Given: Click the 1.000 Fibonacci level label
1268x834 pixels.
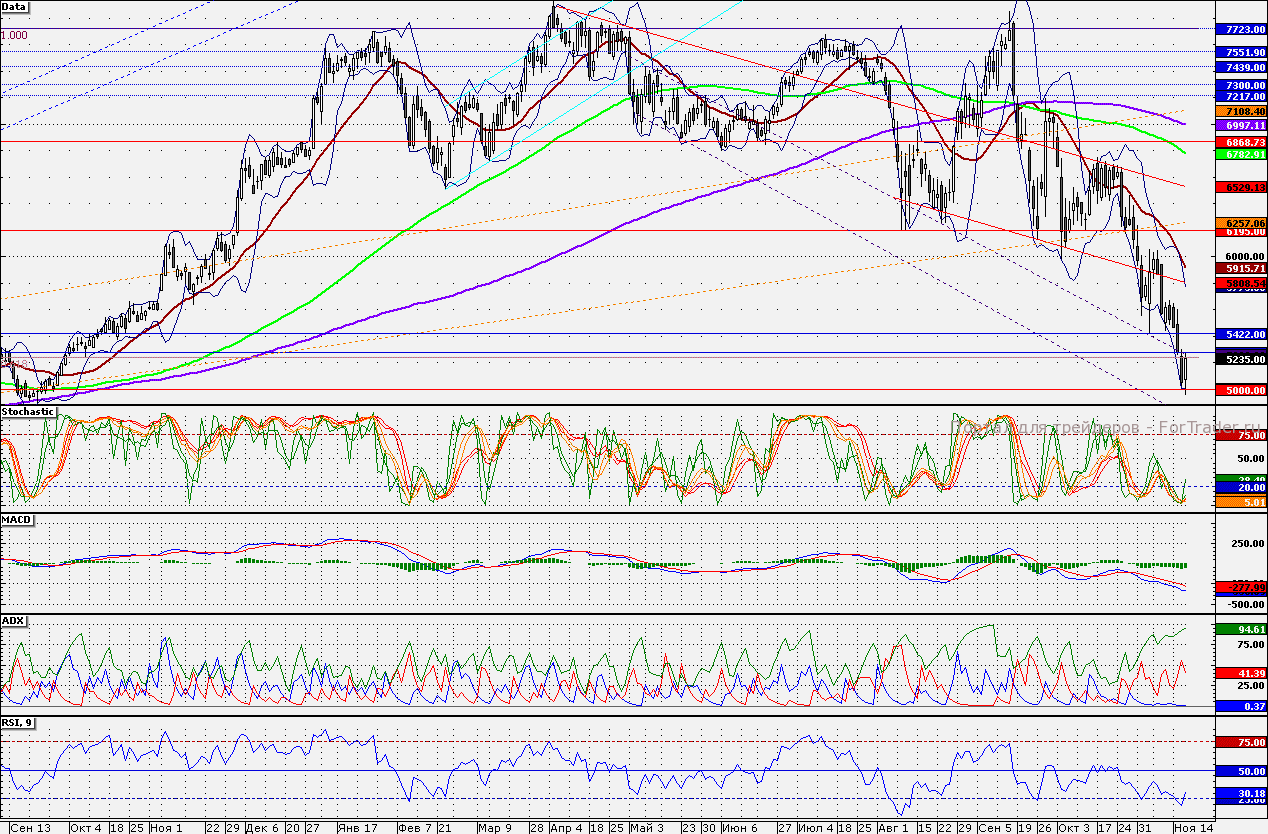Looking at the screenshot, I should [14, 35].
